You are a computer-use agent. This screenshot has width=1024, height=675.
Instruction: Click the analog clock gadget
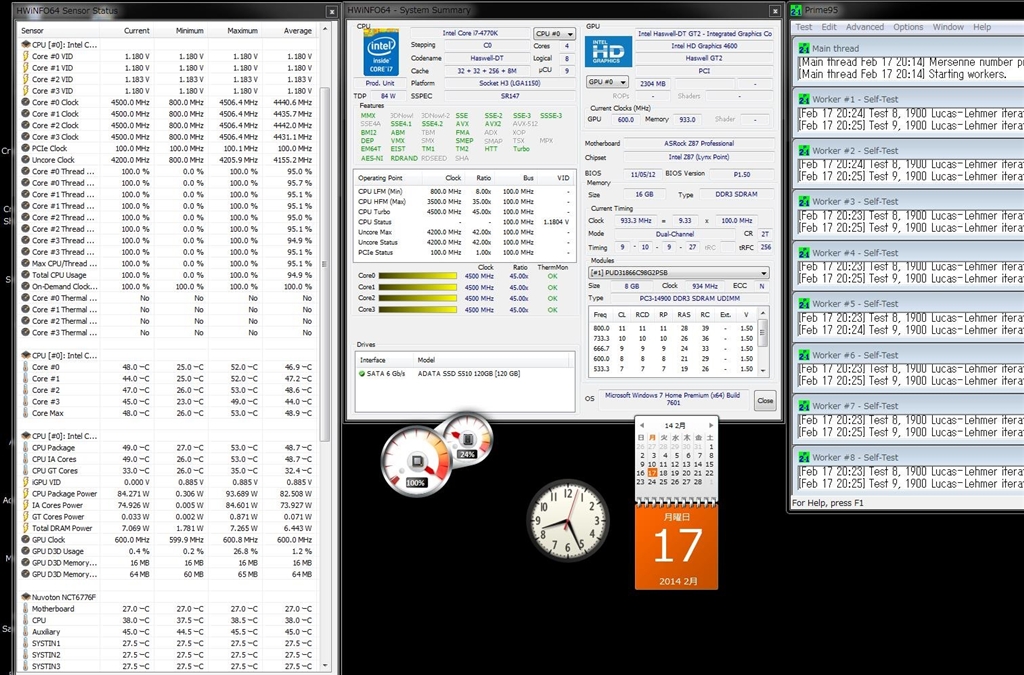click(568, 520)
